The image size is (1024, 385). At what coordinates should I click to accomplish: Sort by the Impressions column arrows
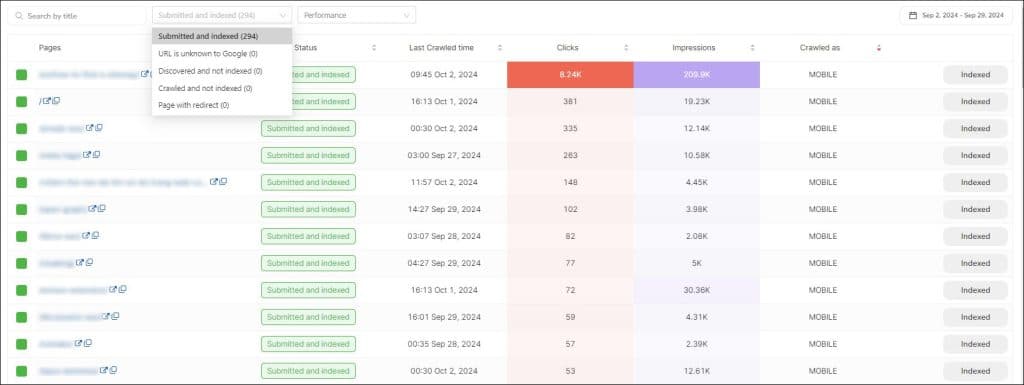pos(752,48)
